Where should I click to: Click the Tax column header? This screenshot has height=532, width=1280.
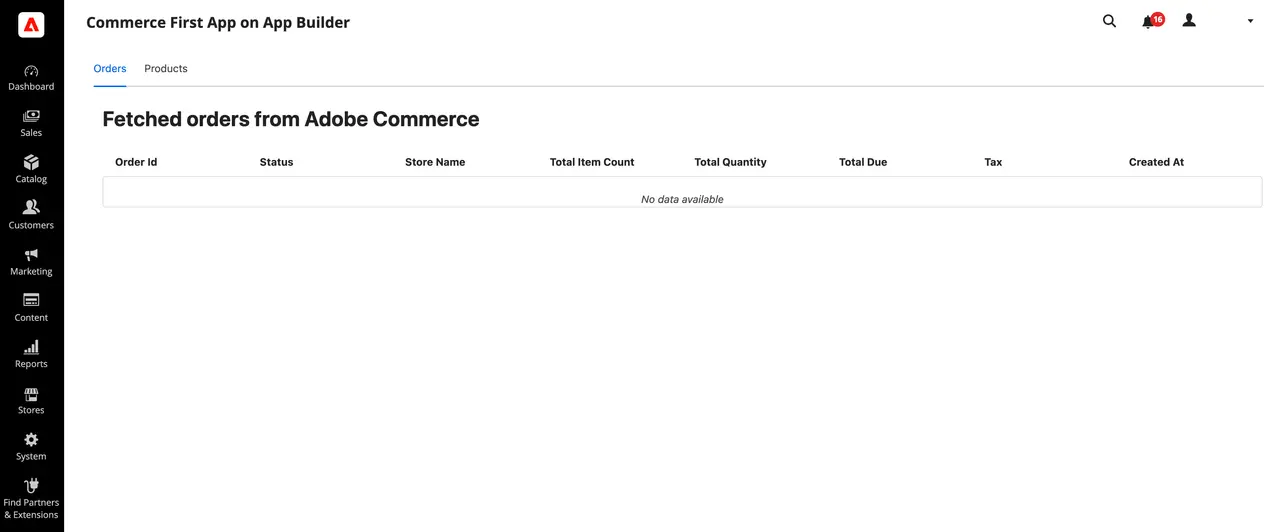pos(993,162)
